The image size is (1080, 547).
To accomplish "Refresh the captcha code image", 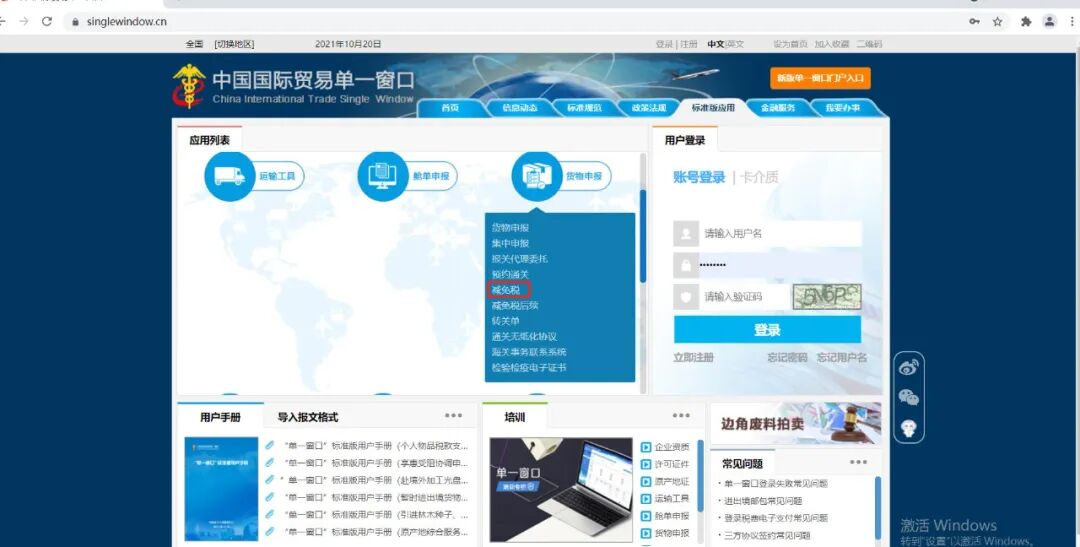I will pos(827,296).
